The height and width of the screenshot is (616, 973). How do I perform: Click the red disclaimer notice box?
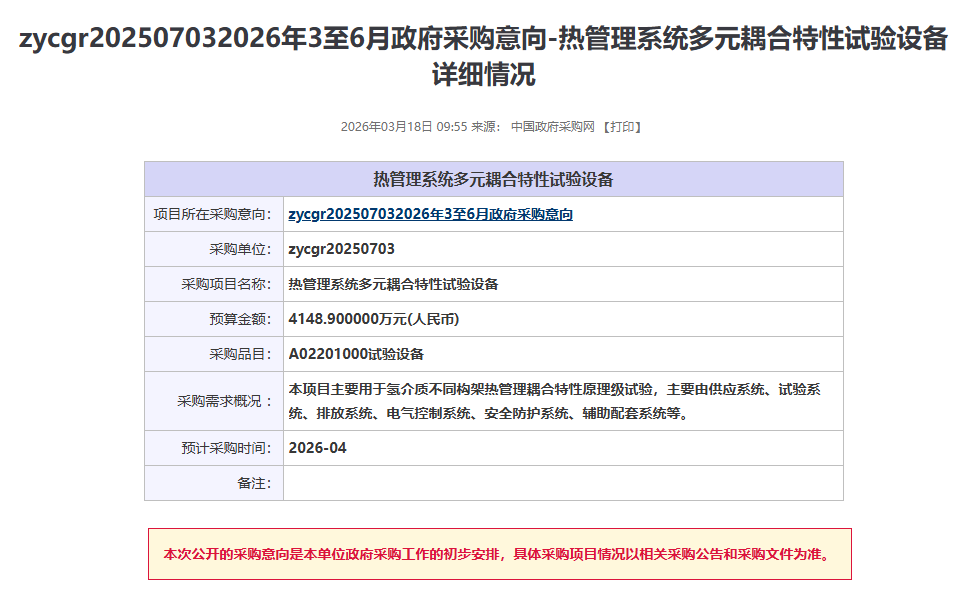click(499, 554)
